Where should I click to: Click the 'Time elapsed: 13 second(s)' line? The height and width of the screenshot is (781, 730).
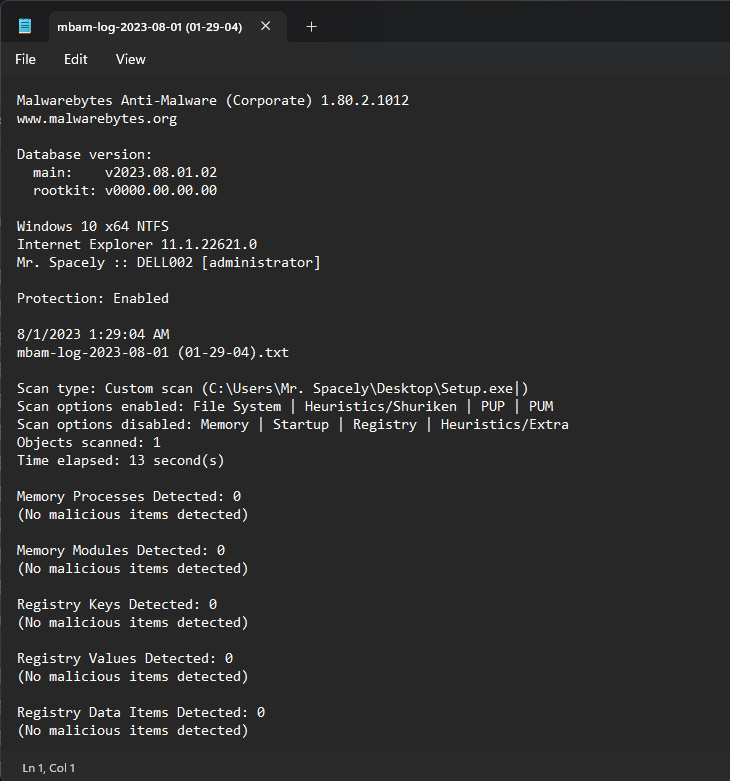121,460
